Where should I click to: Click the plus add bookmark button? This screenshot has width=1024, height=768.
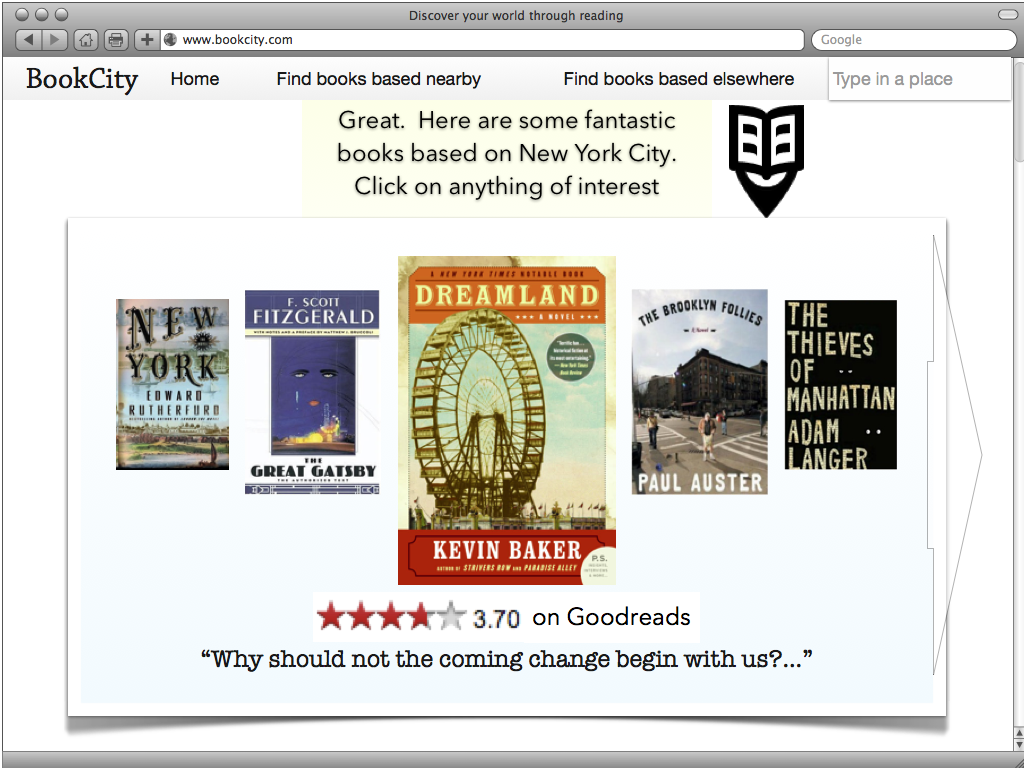click(x=147, y=40)
